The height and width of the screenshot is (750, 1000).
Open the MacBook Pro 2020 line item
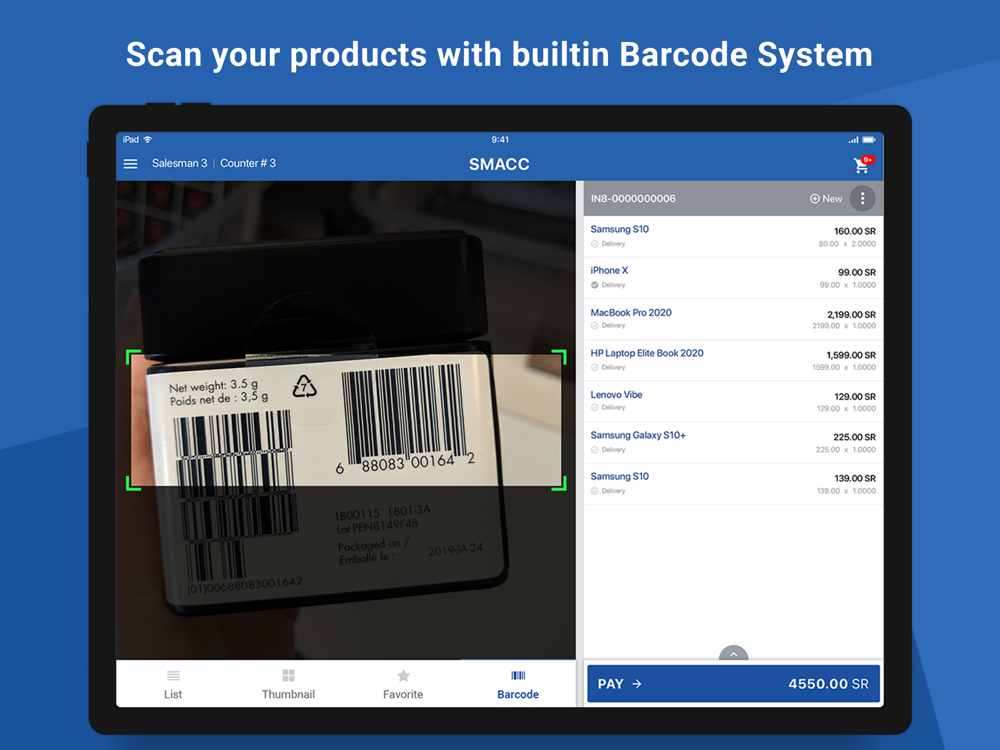click(733, 320)
